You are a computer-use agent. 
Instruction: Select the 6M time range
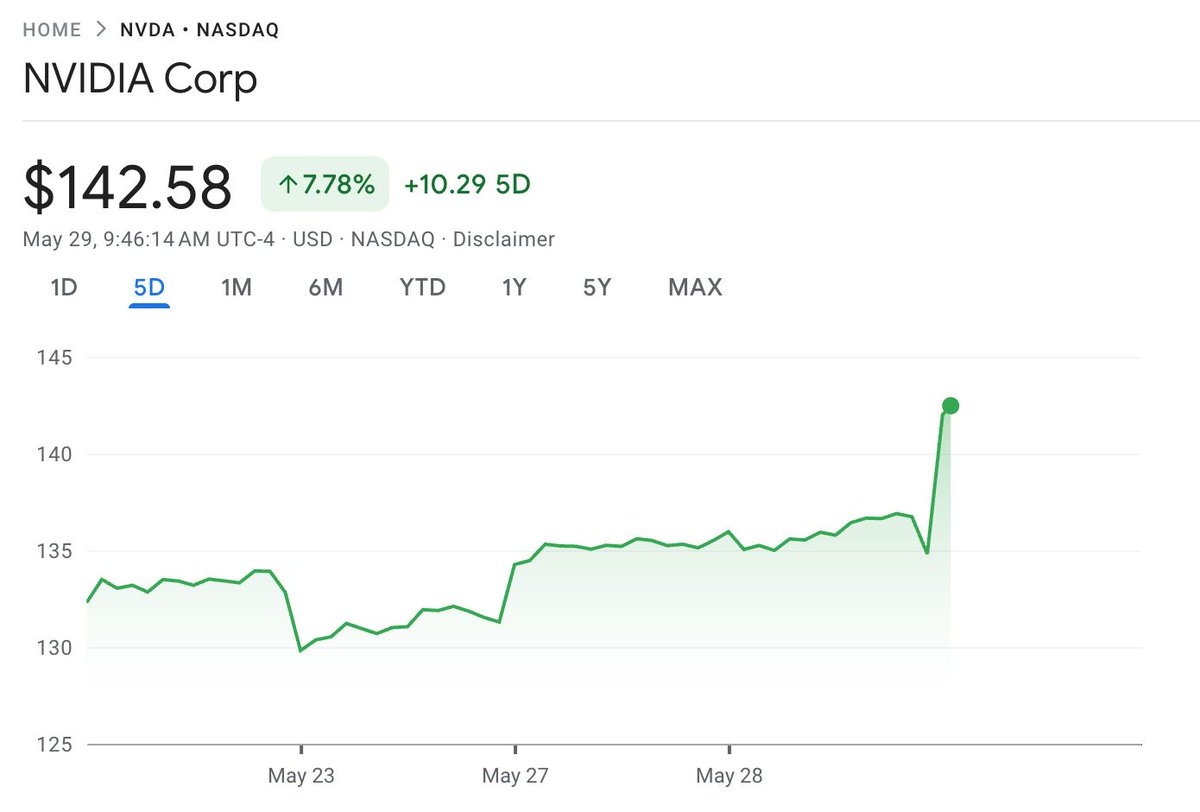[x=324, y=287]
